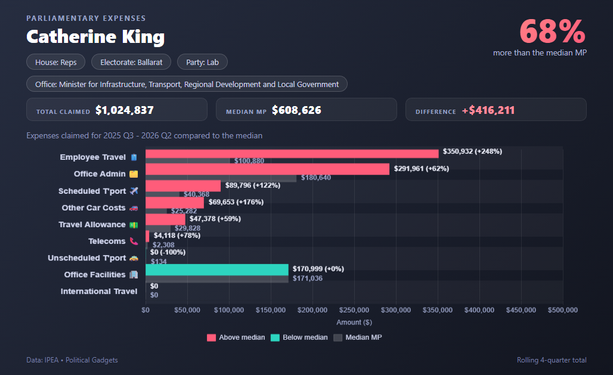Select the House: Reps tag
The width and height of the screenshot is (613, 375).
pyautogui.click(x=56, y=62)
